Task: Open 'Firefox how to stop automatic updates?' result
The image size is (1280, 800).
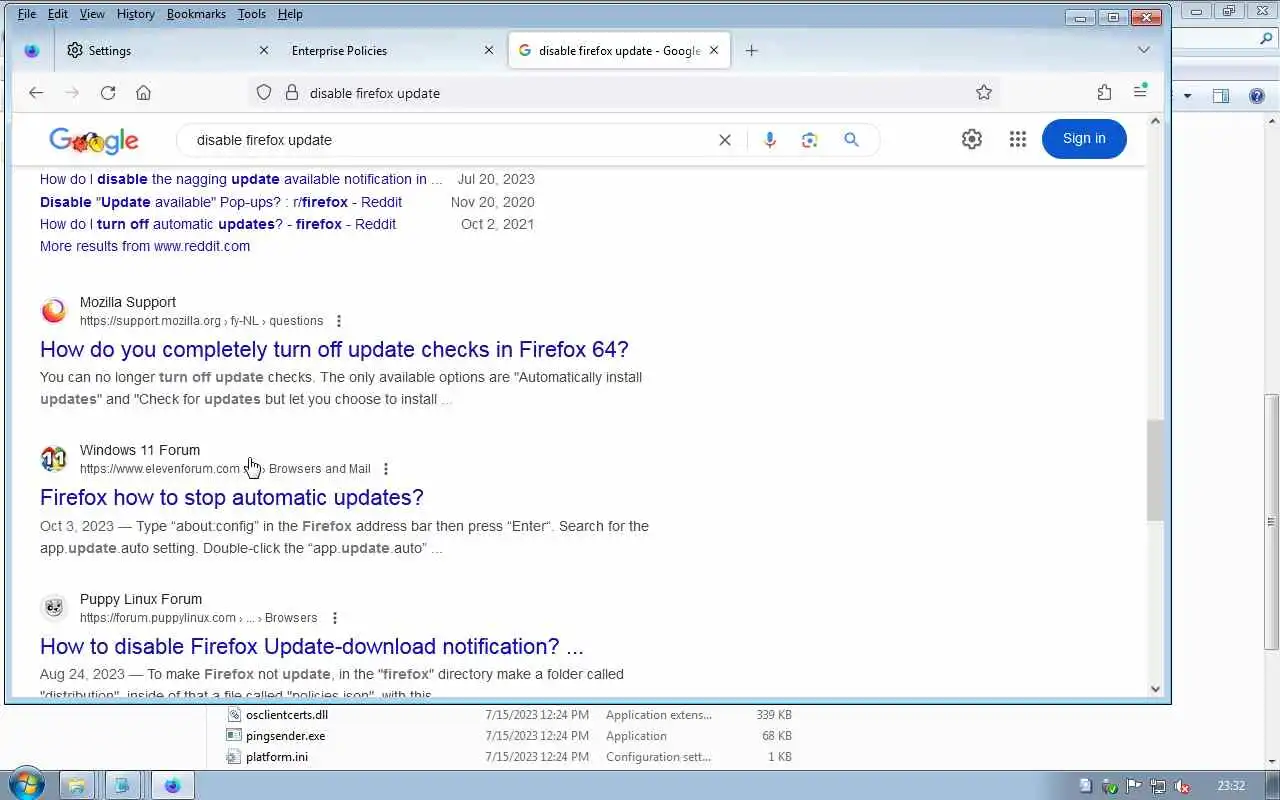Action: 232,497
